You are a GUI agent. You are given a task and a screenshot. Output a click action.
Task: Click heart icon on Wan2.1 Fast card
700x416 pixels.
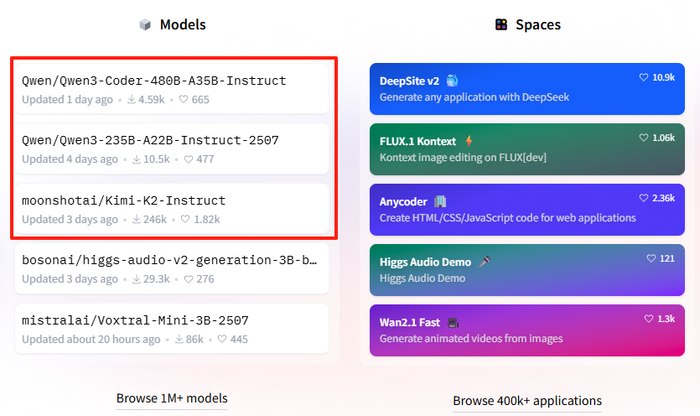tap(648, 318)
